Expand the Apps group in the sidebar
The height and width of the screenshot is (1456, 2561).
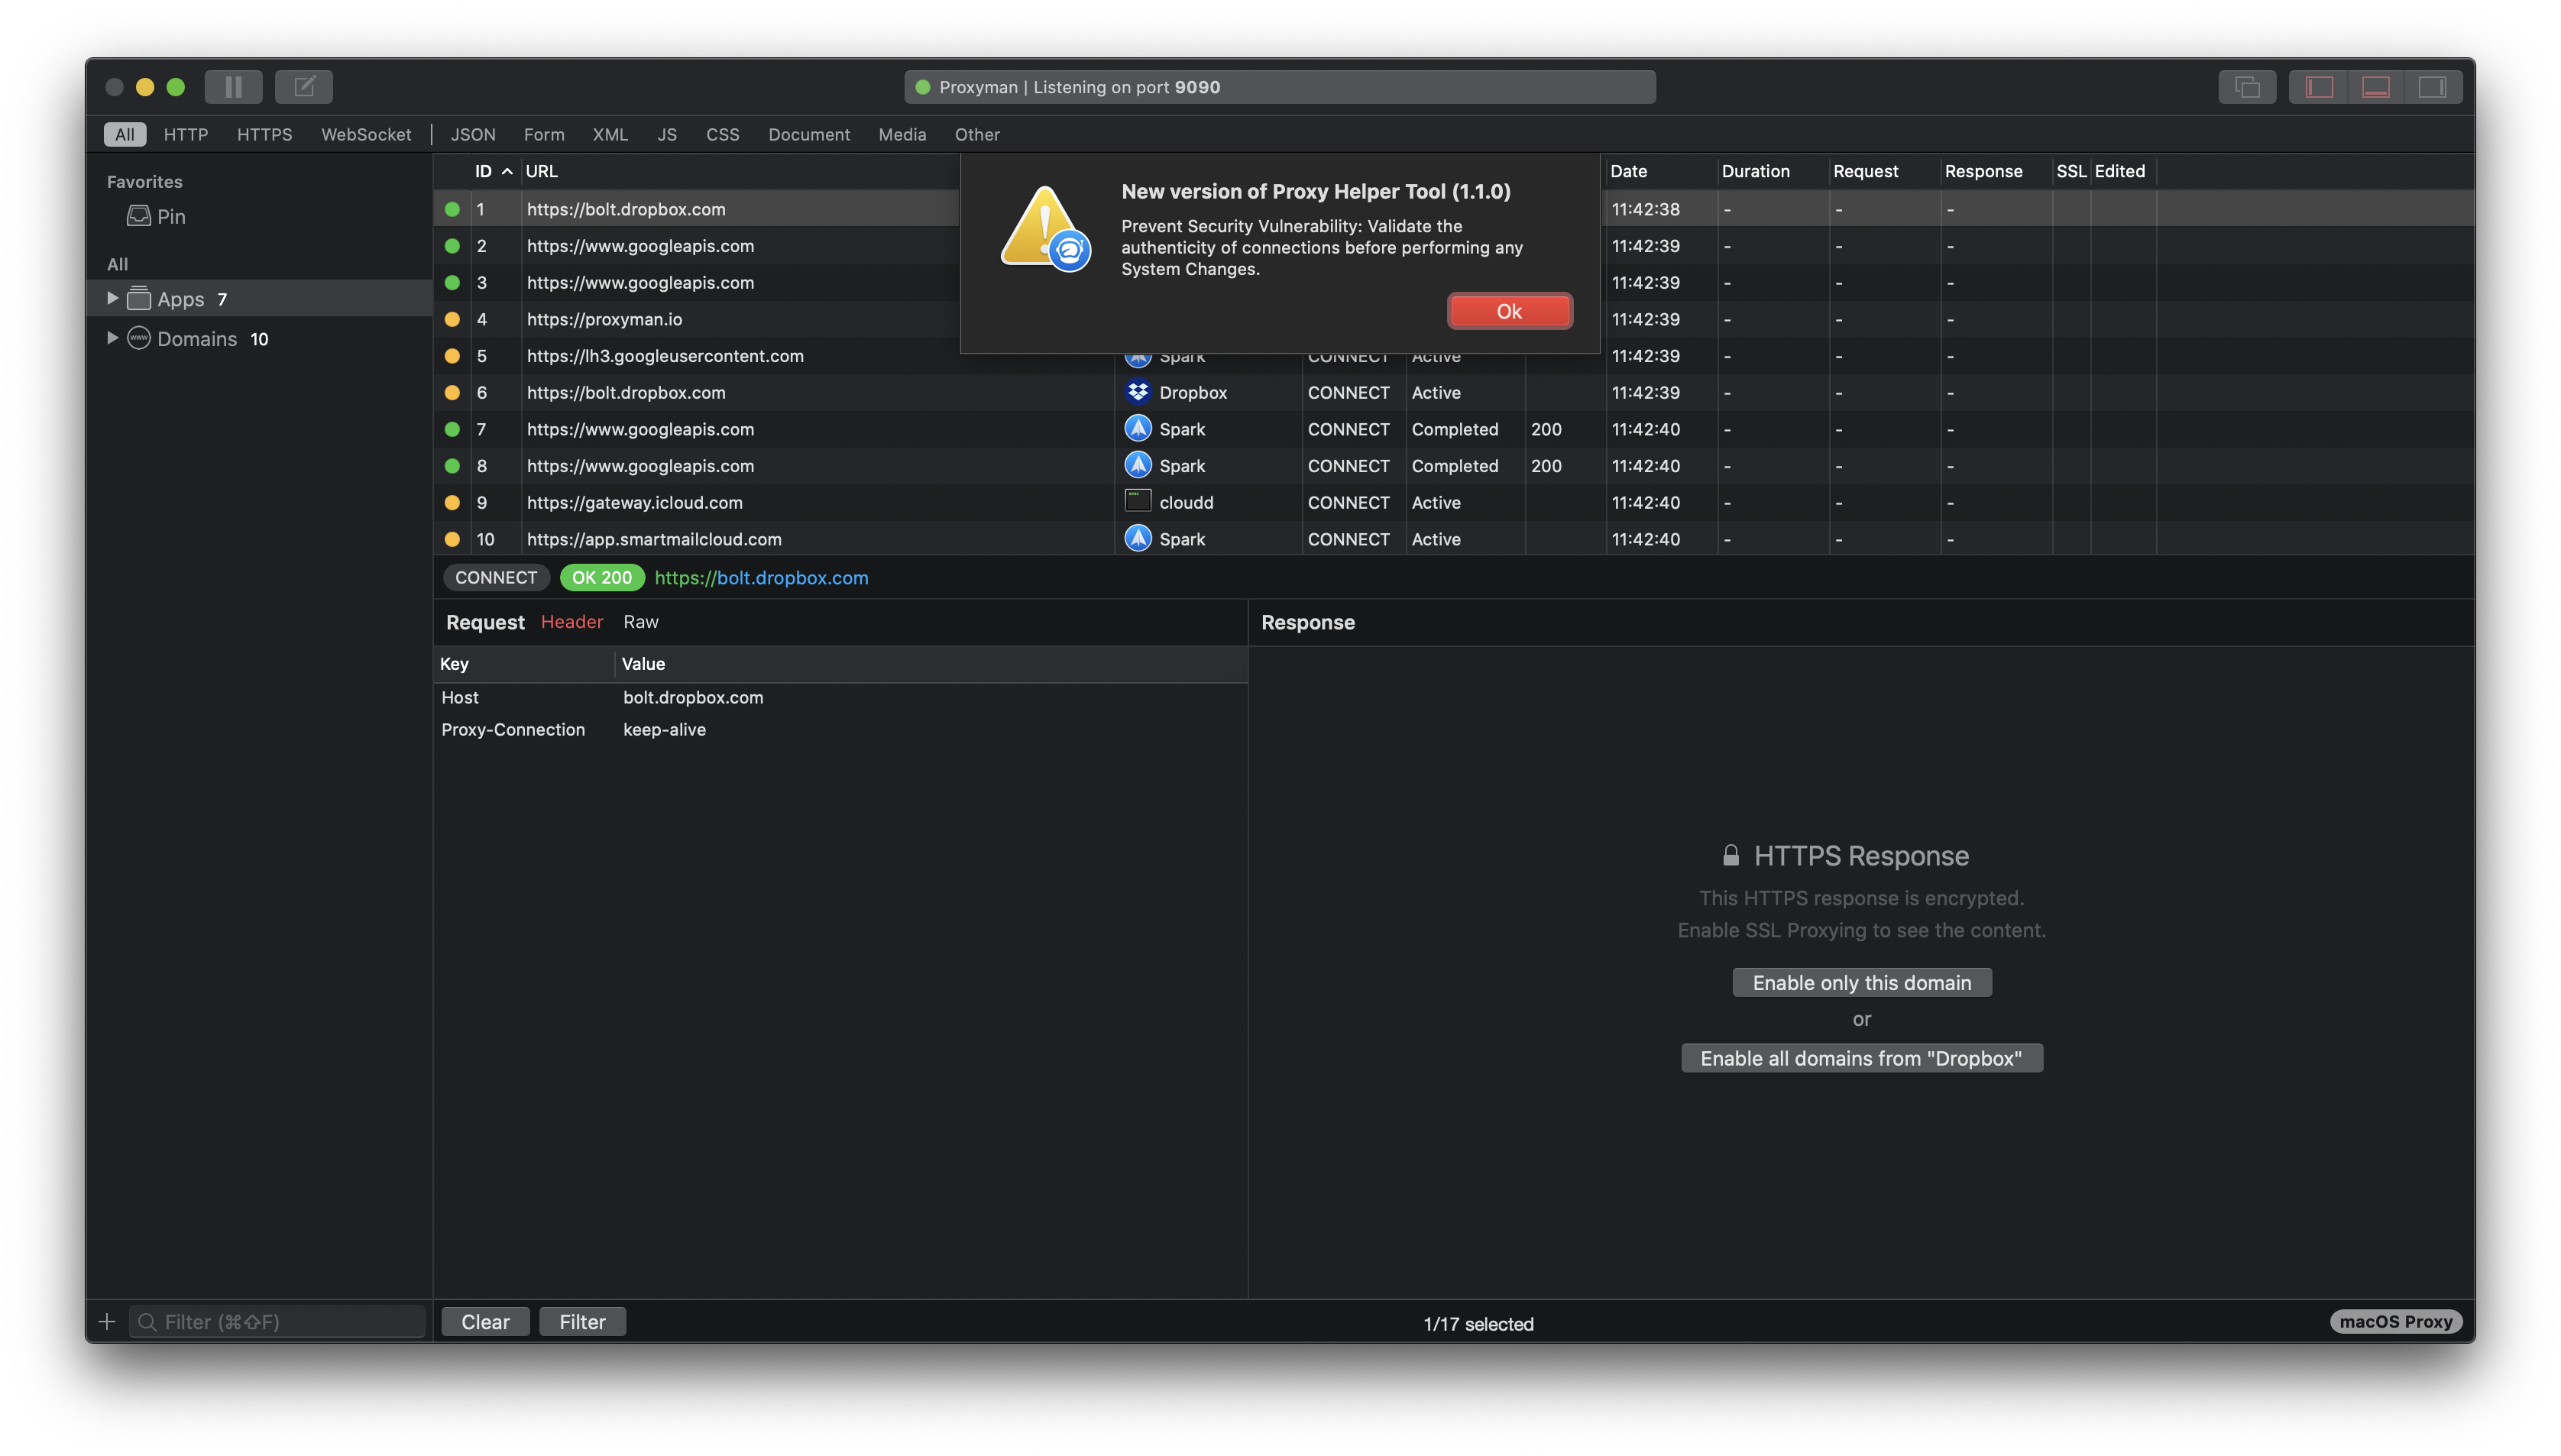click(112, 298)
